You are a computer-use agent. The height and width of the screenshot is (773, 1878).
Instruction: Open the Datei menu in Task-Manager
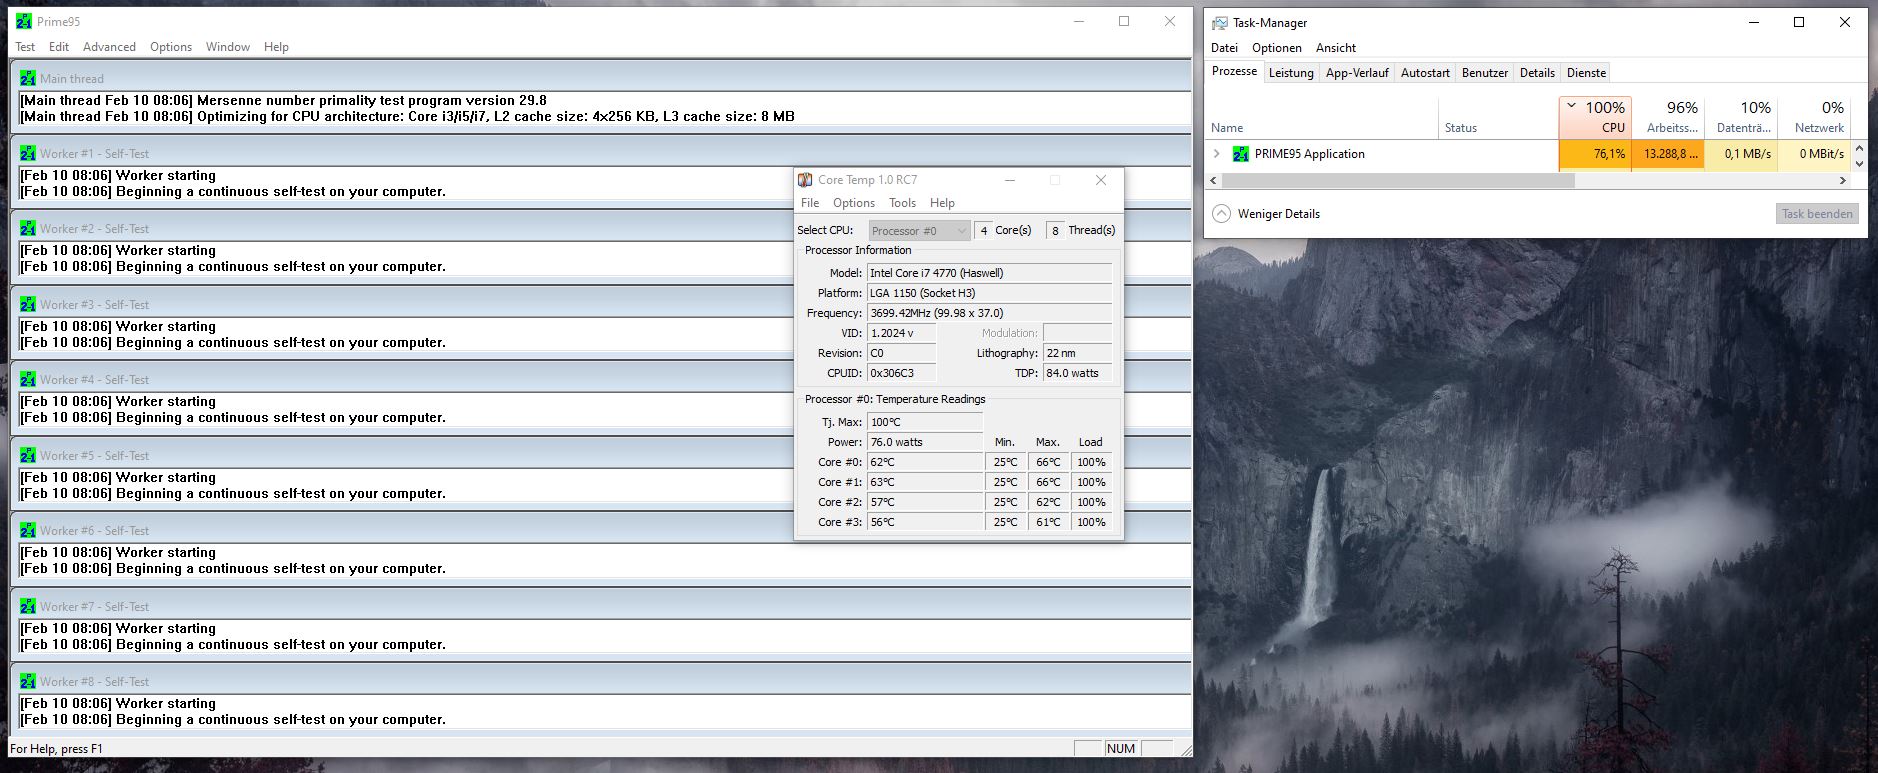(x=1224, y=48)
